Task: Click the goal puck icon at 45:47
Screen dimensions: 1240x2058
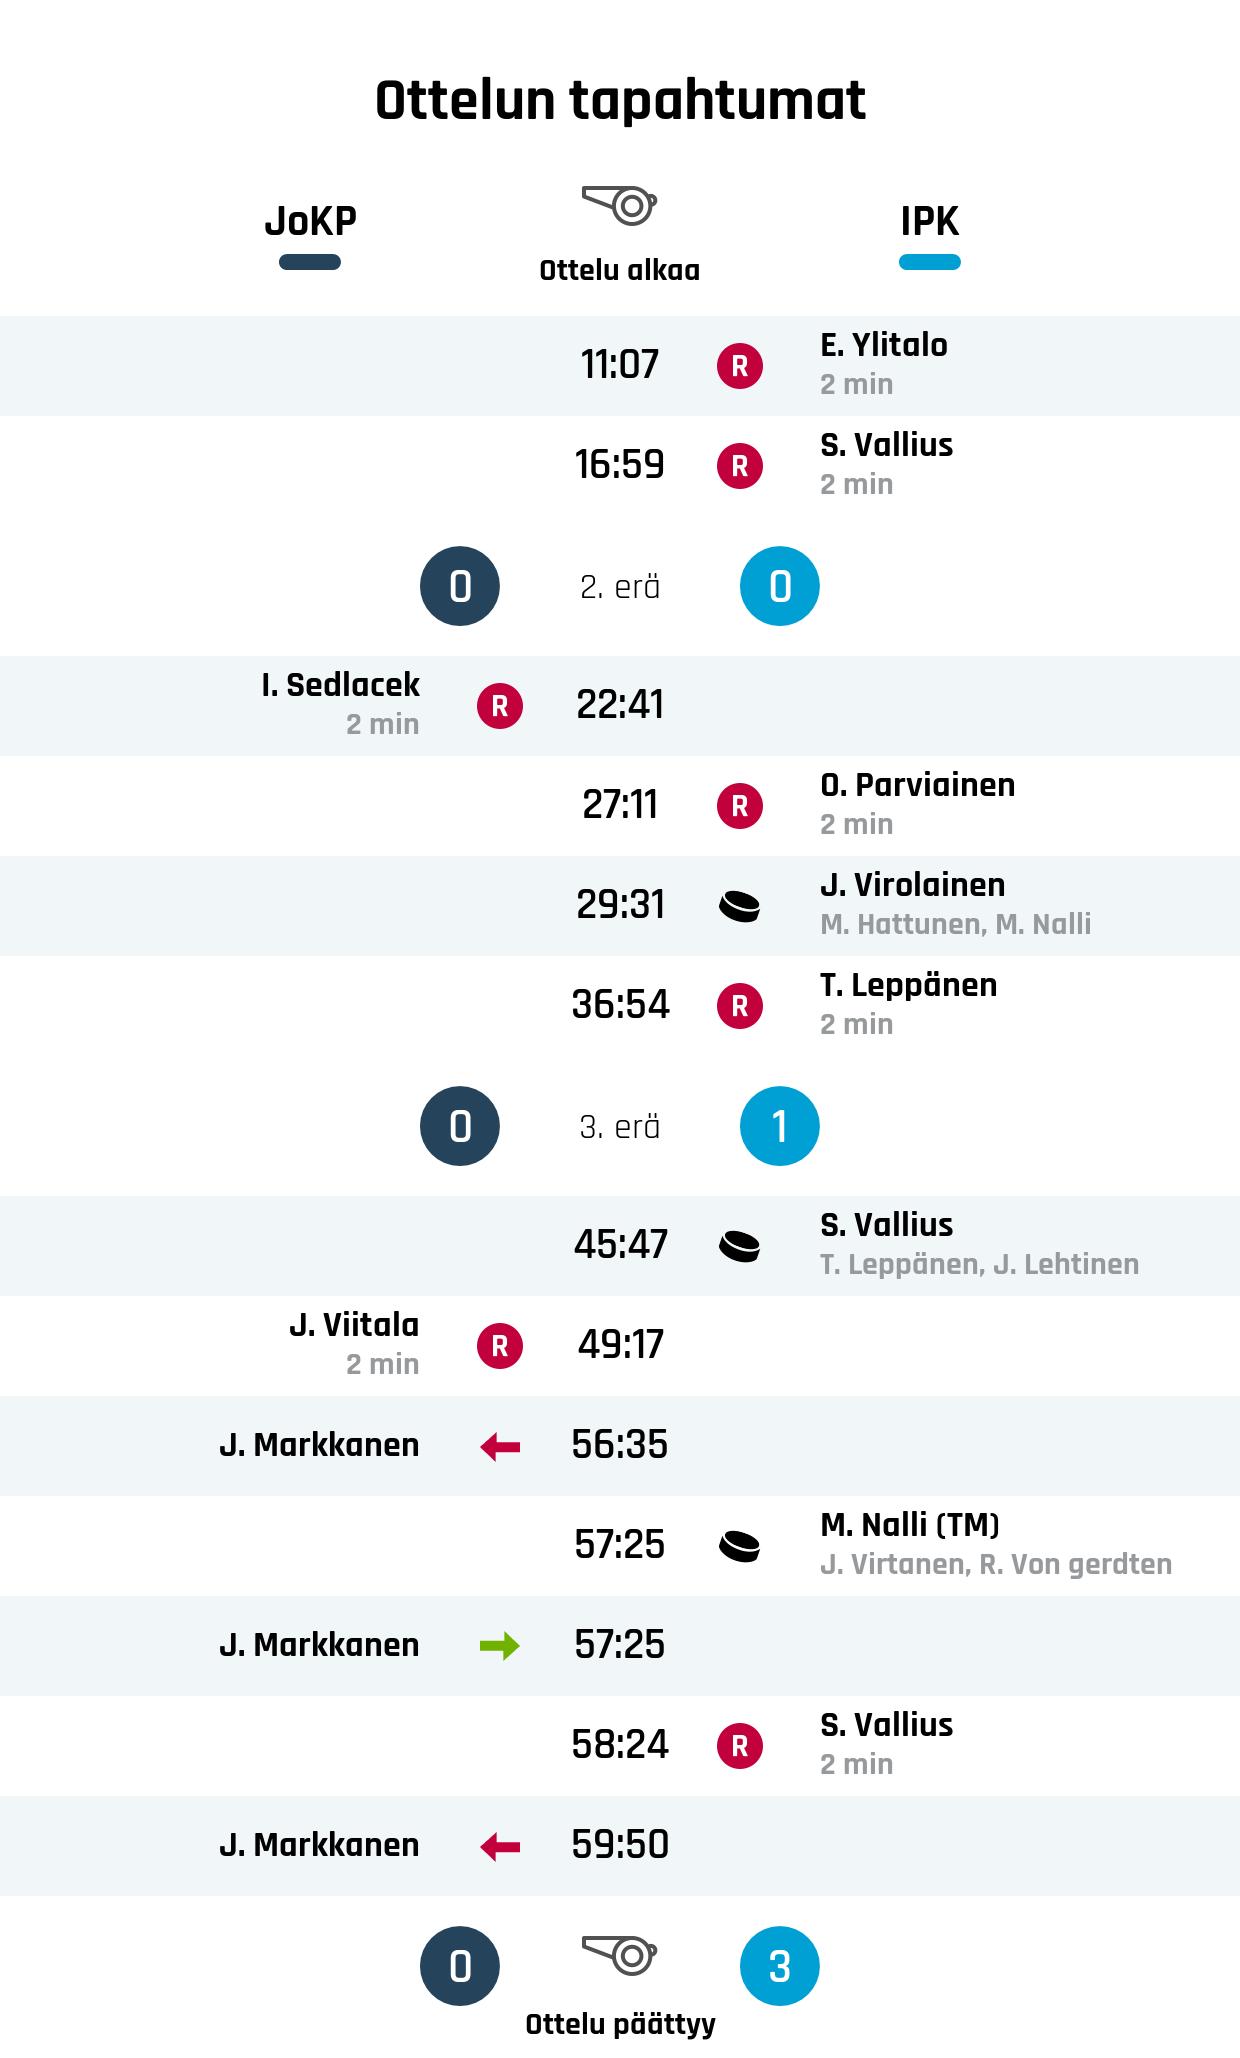Action: point(740,1246)
